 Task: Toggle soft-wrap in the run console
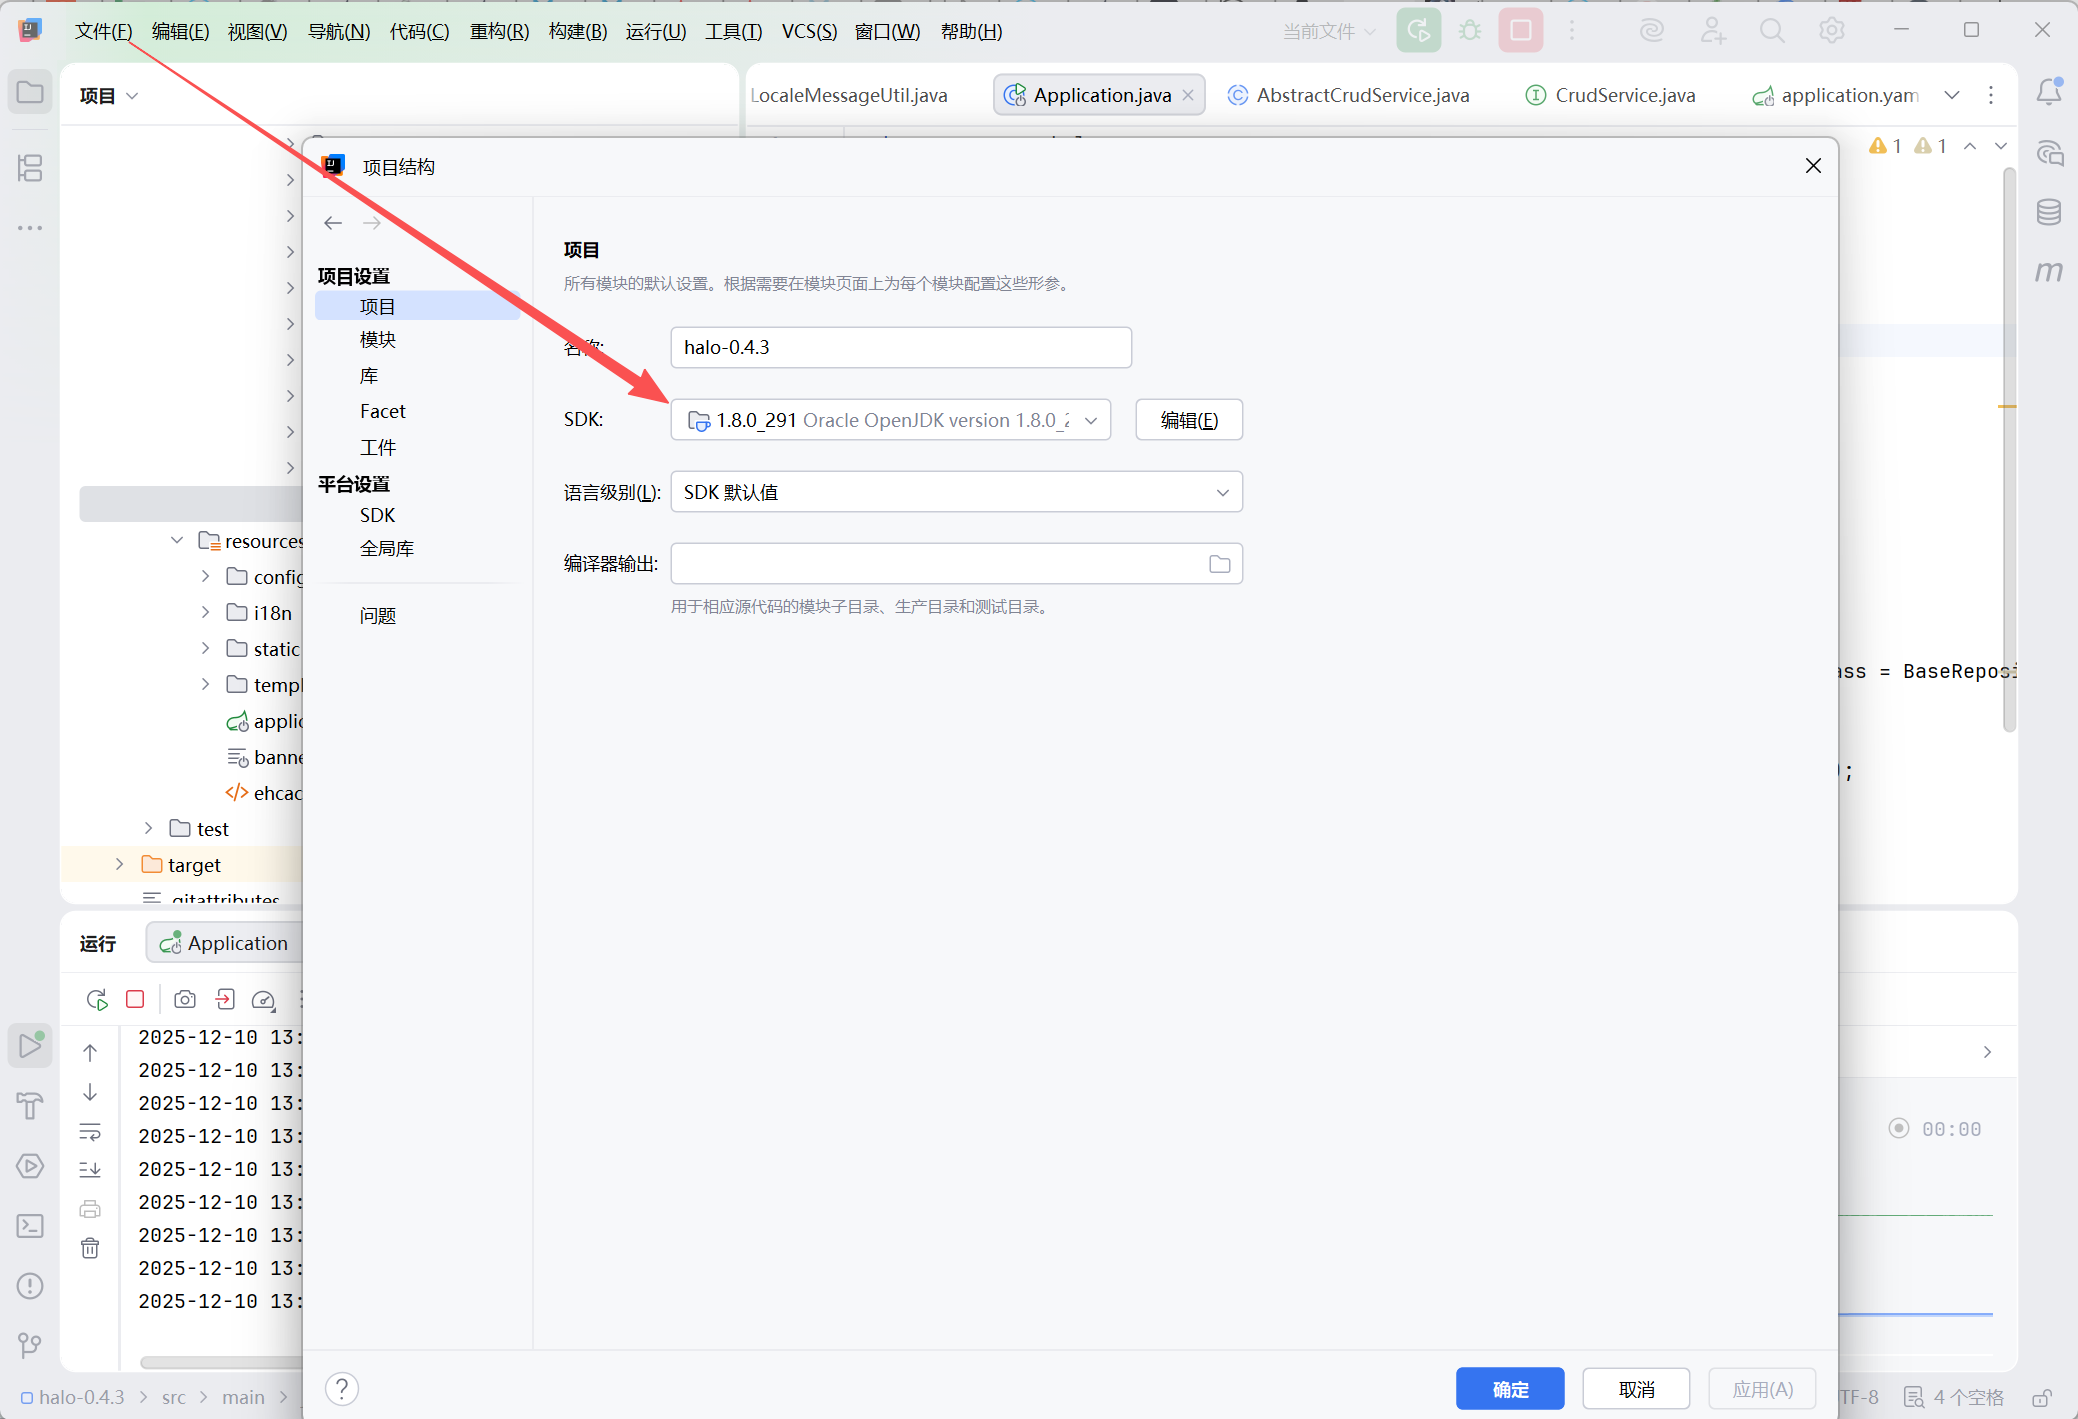90,1132
